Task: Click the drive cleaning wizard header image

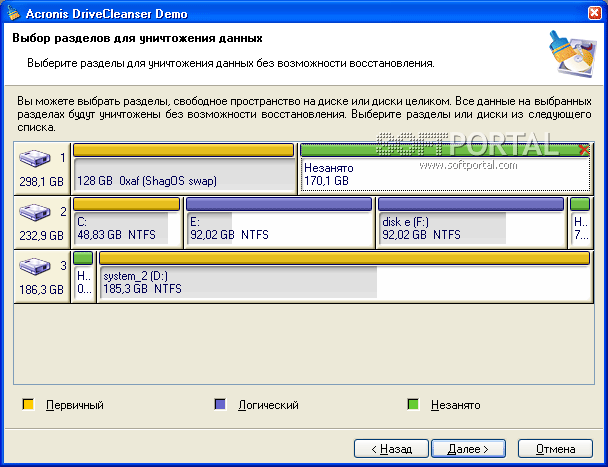Action: click(x=572, y=54)
